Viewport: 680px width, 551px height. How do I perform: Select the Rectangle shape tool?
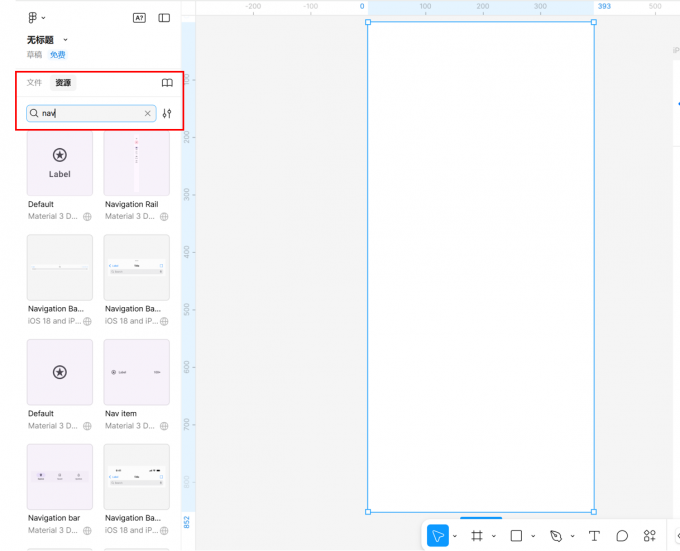[x=516, y=536]
